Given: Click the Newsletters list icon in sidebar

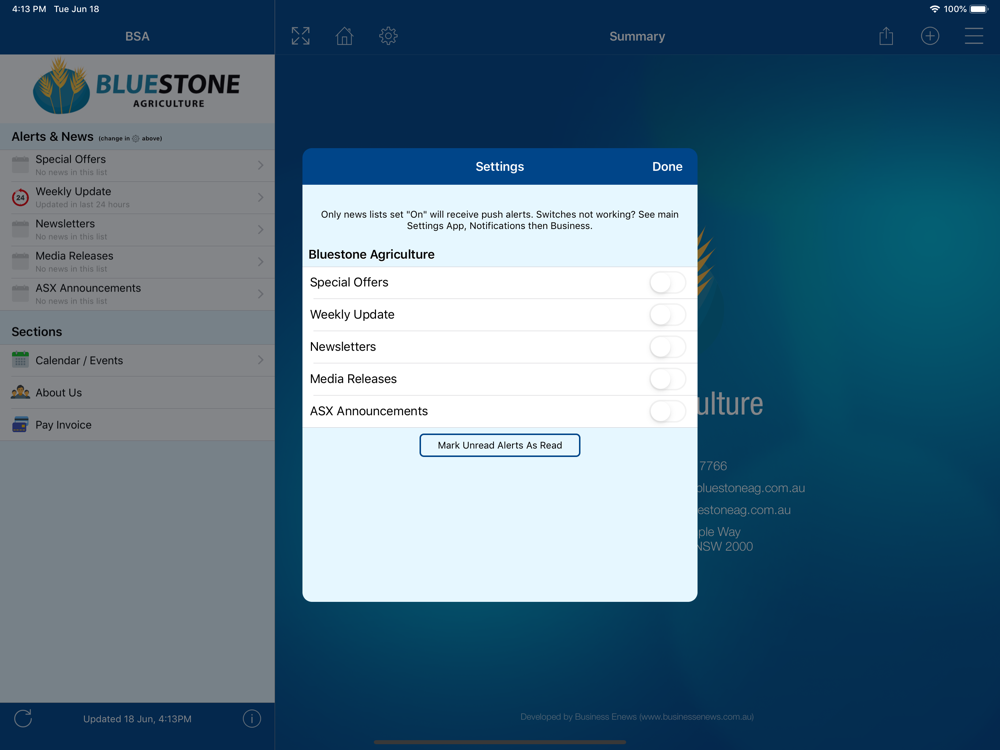Looking at the screenshot, I should (x=20, y=230).
